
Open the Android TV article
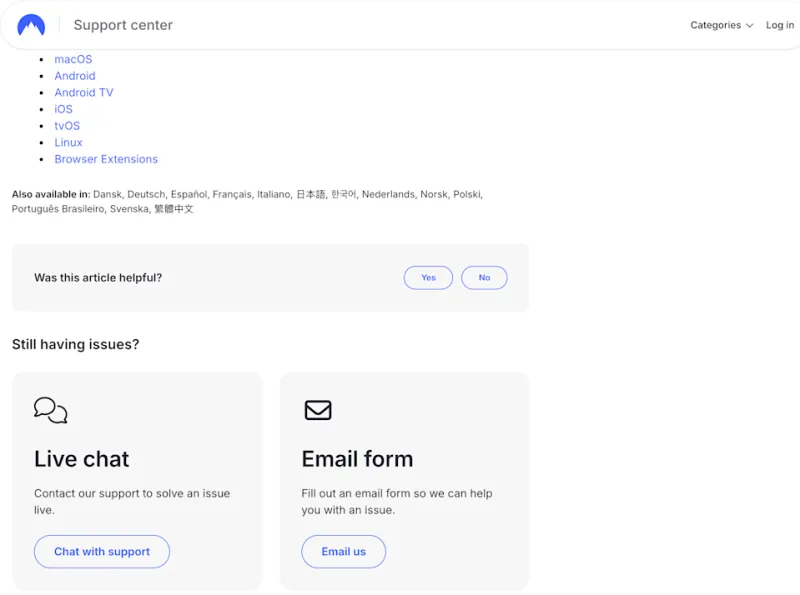(x=84, y=92)
